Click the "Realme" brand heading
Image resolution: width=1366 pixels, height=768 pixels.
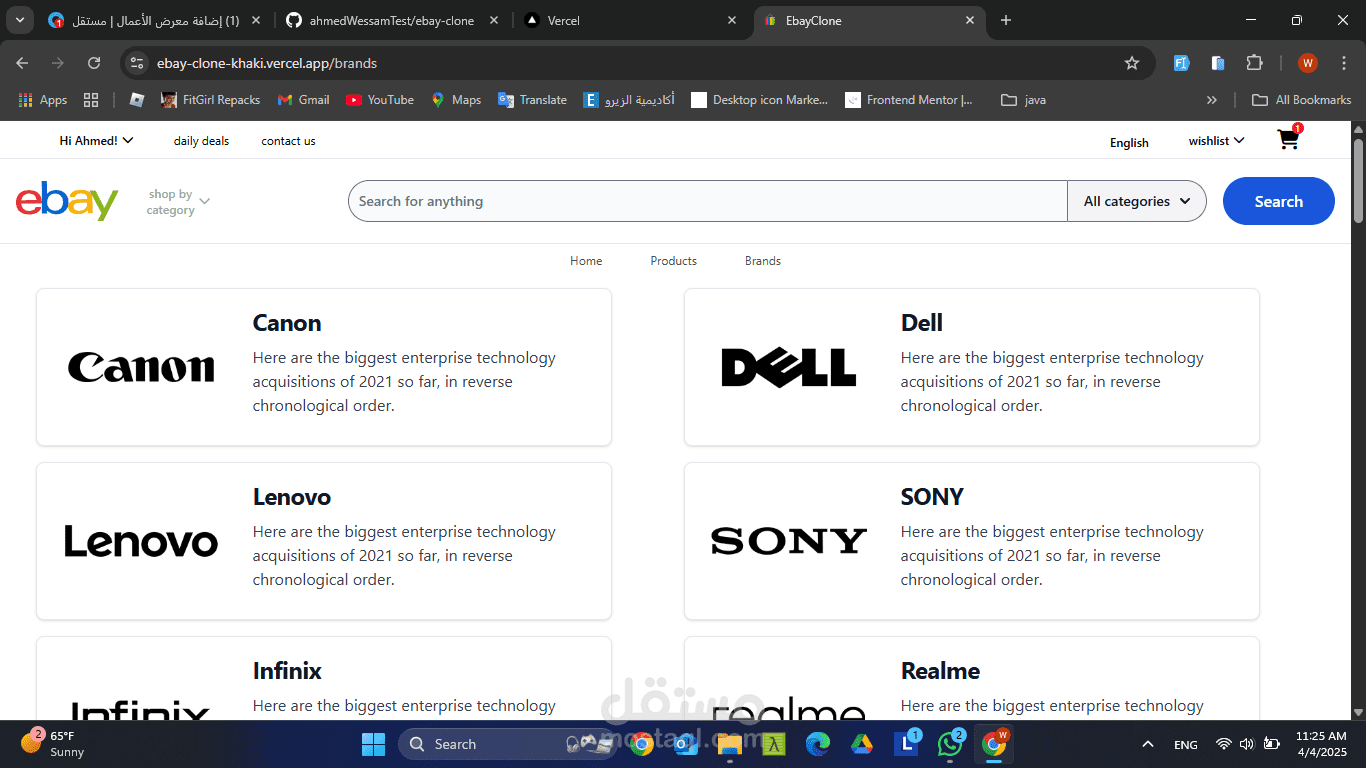click(x=940, y=671)
